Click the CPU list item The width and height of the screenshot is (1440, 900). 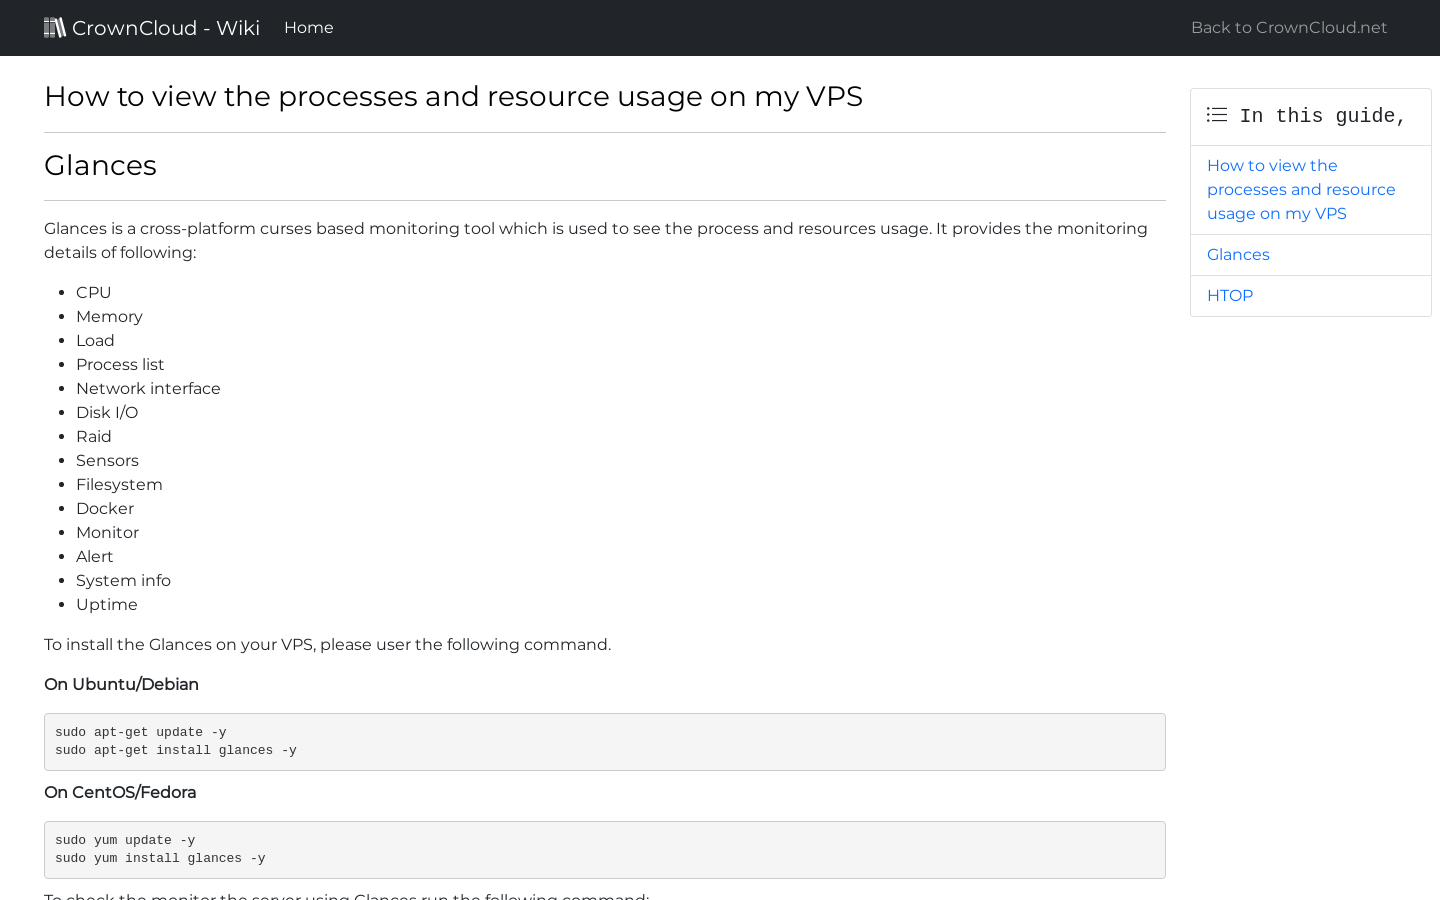pos(93,293)
